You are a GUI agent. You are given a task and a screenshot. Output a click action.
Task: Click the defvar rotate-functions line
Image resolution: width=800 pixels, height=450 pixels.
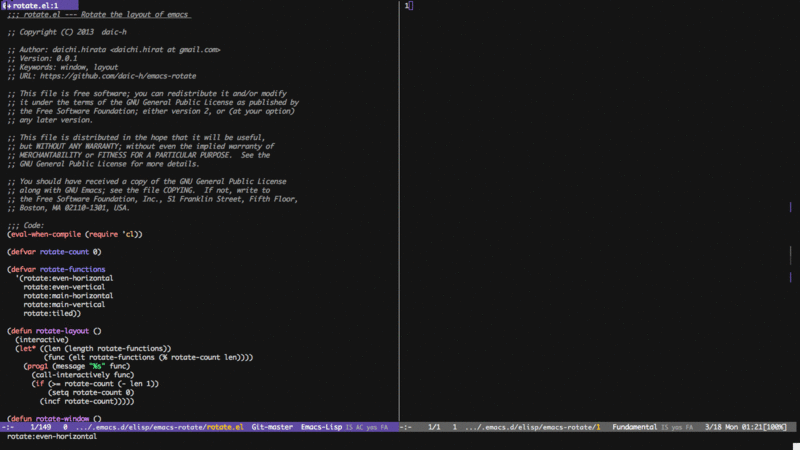point(56,269)
